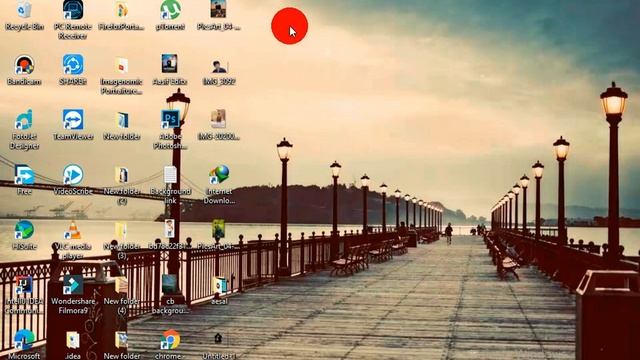Select New folder beside TeamViewer
Viewport: 640px width, 360px height.
(x=122, y=120)
